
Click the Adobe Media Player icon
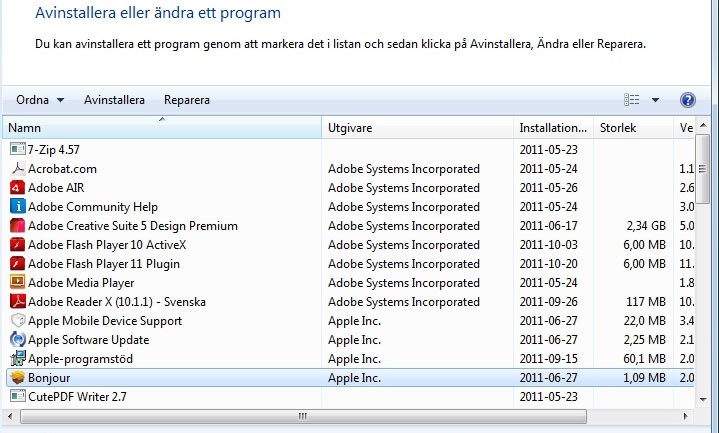[x=17, y=283]
